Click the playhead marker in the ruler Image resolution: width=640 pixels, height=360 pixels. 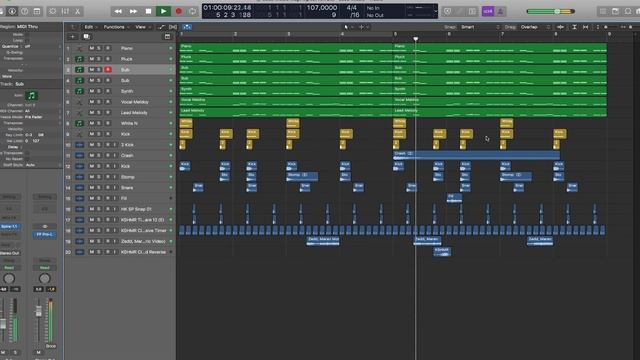point(416,39)
